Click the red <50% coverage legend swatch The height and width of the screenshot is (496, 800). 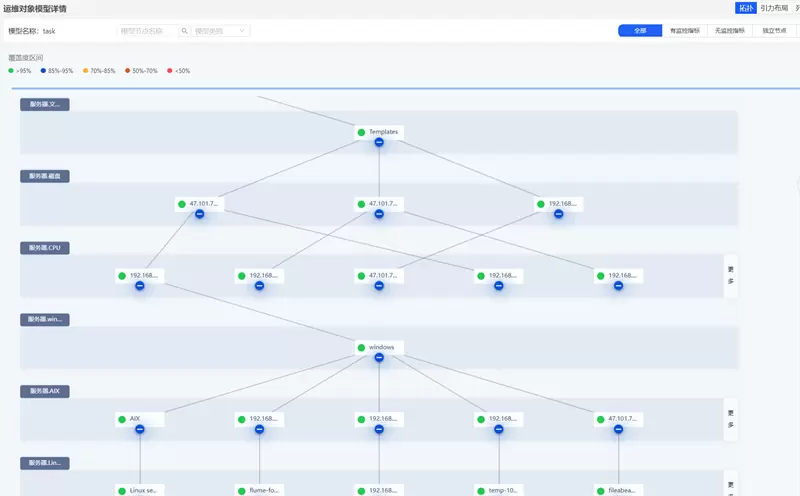(170, 71)
